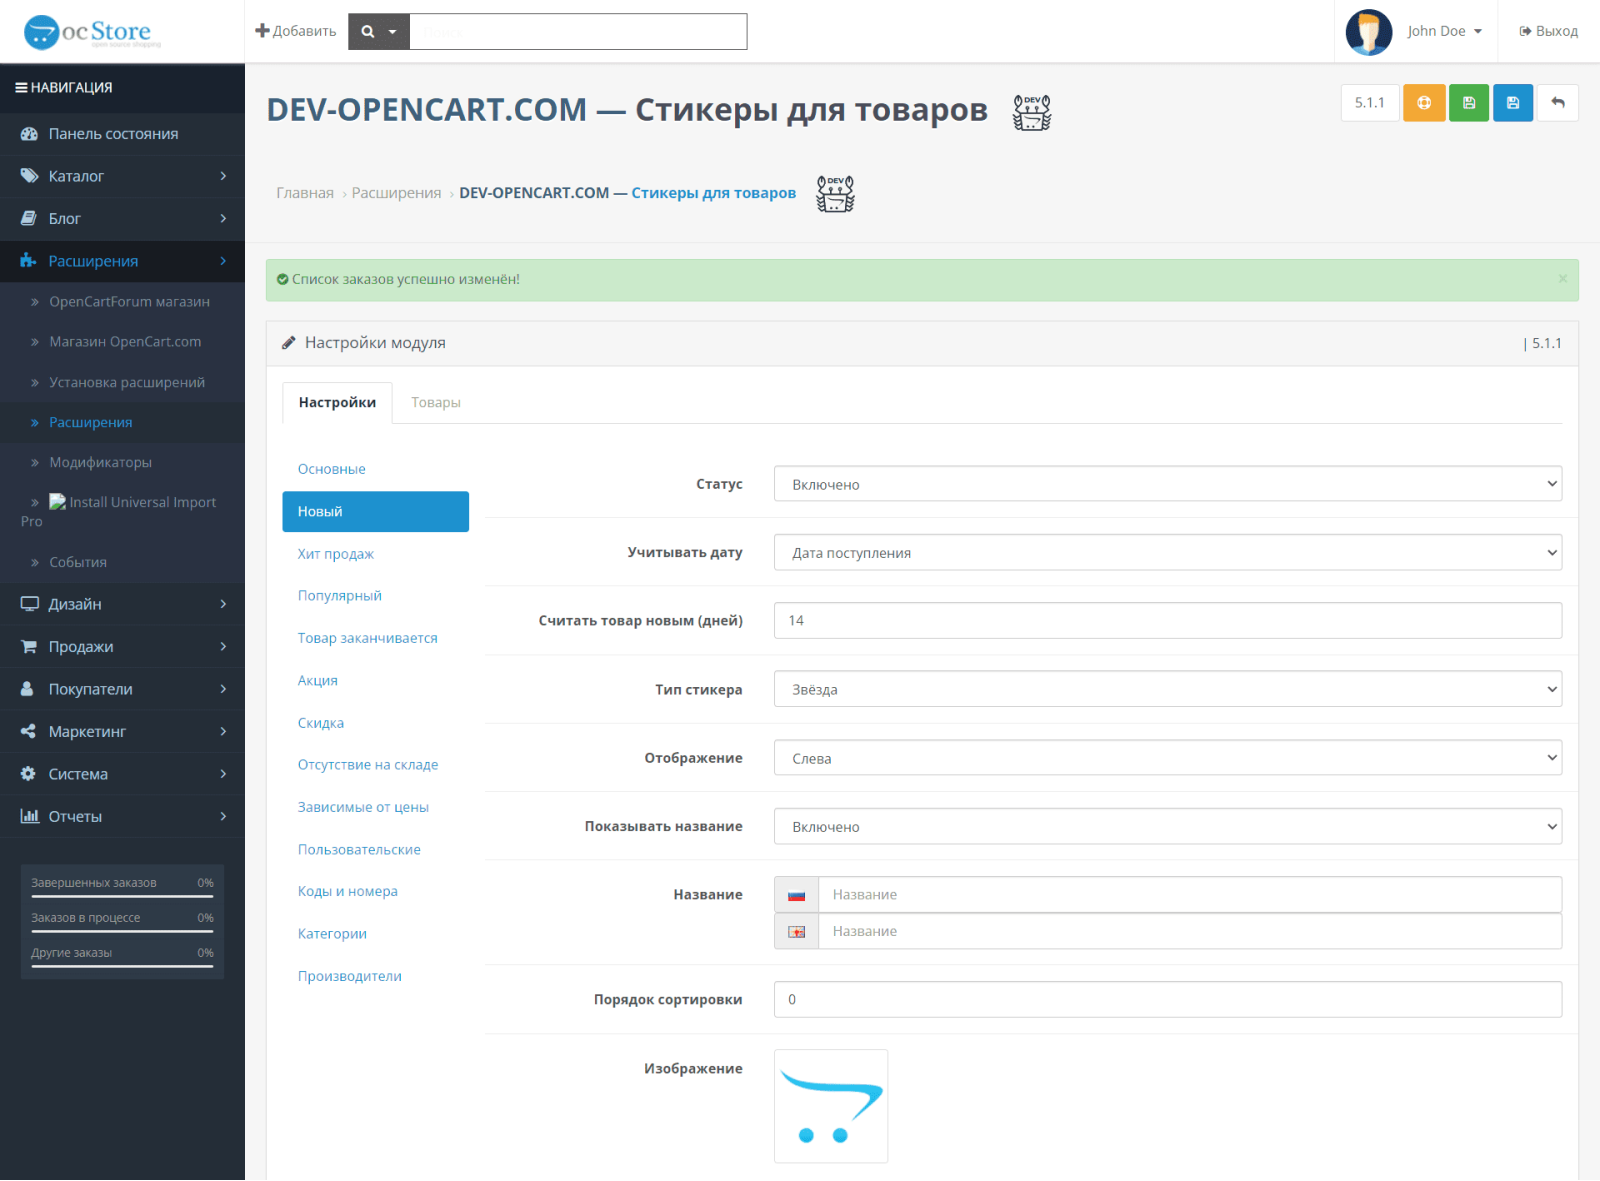Click the top search input field
This screenshot has height=1181, width=1600.
(x=578, y=32)
